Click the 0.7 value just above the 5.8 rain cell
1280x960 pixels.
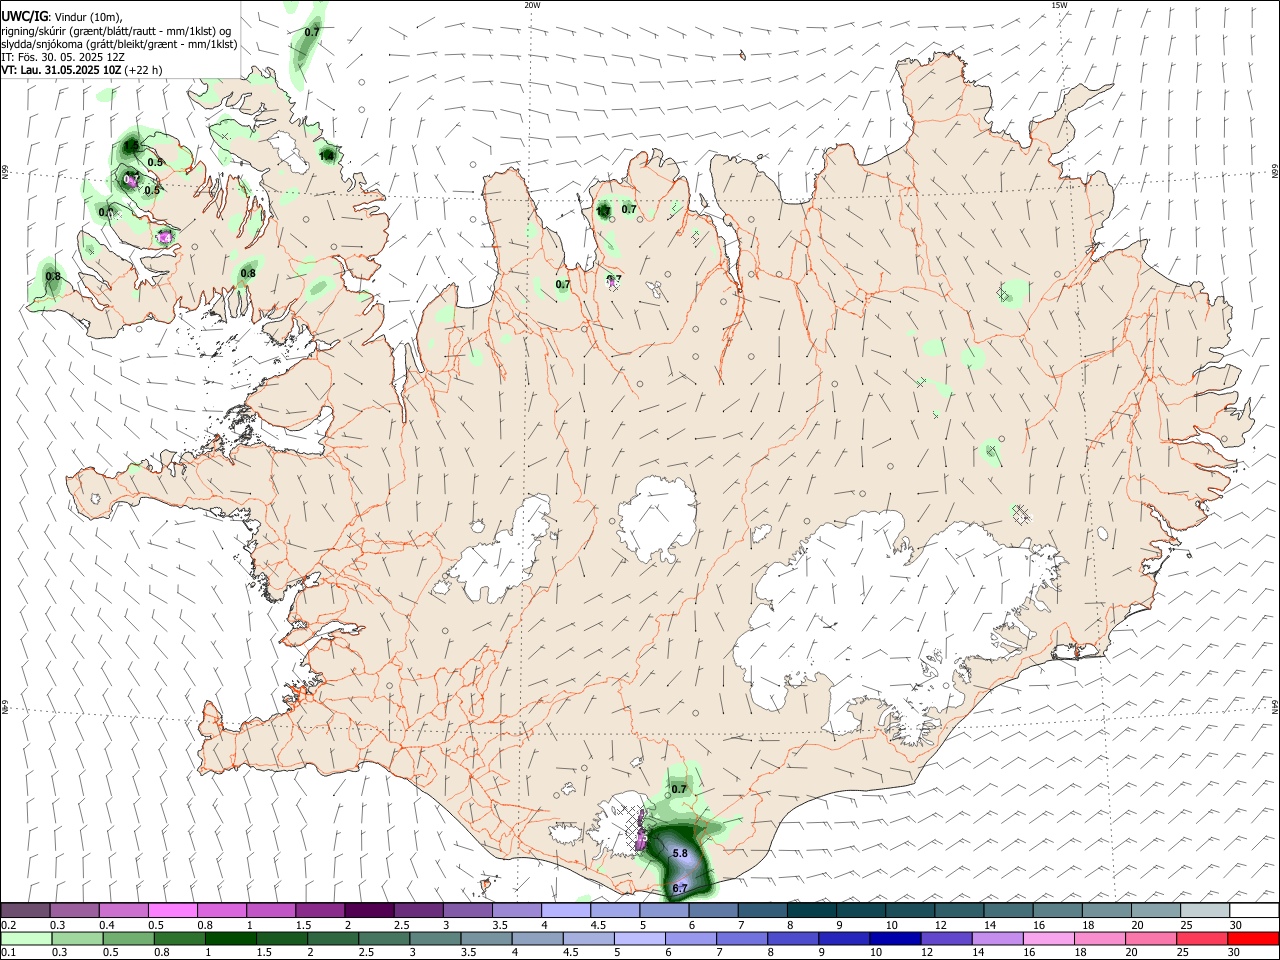[679, 789]
